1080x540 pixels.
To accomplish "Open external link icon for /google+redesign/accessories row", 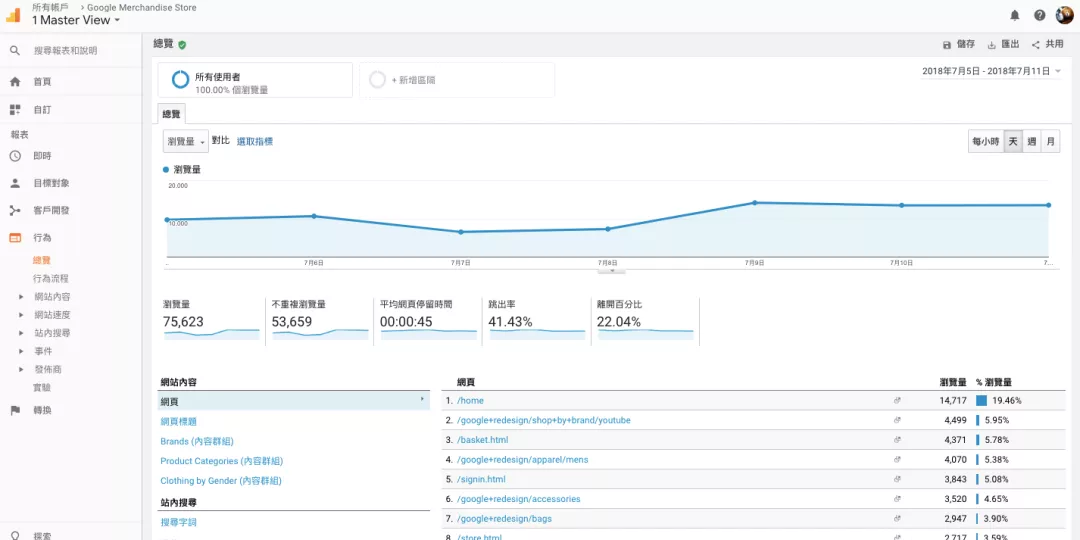I will 897,499.
